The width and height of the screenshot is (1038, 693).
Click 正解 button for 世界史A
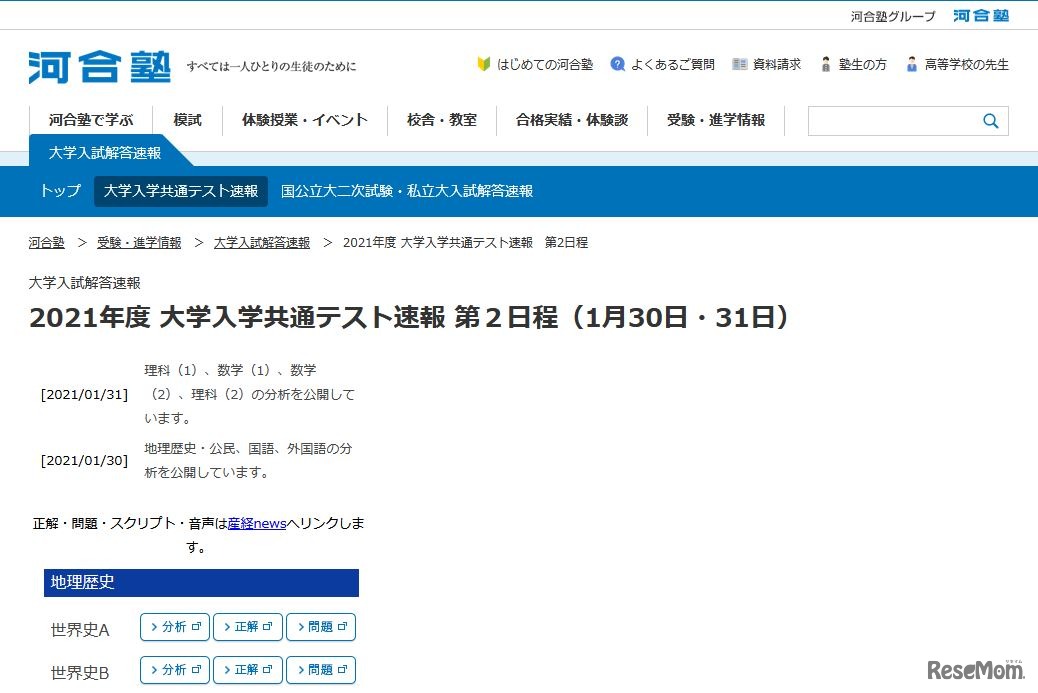click(247, 626)
